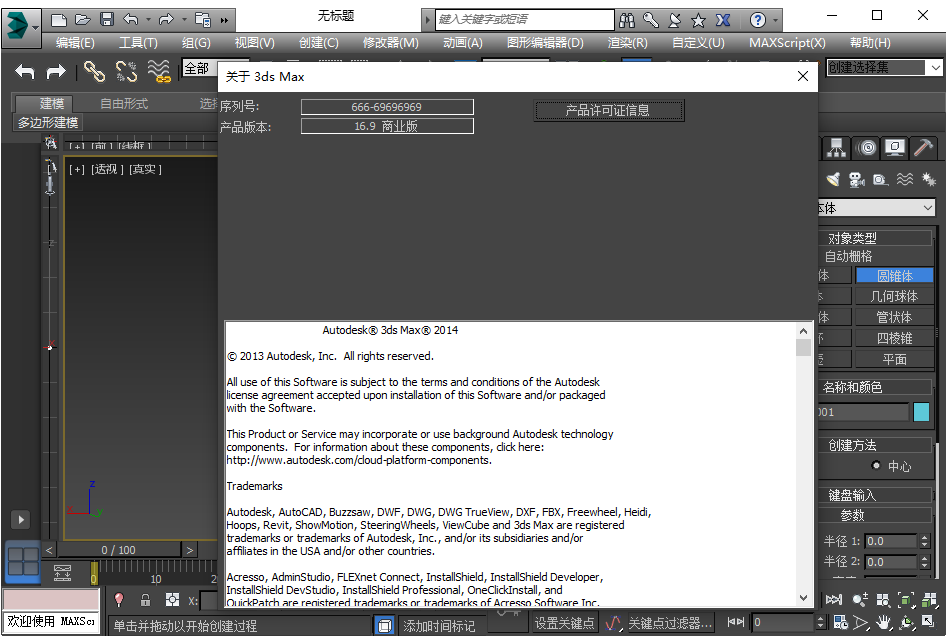Toggle absolute mode transform type-in icon
Viewport: 947px width, 637px height.
[173, 600]
